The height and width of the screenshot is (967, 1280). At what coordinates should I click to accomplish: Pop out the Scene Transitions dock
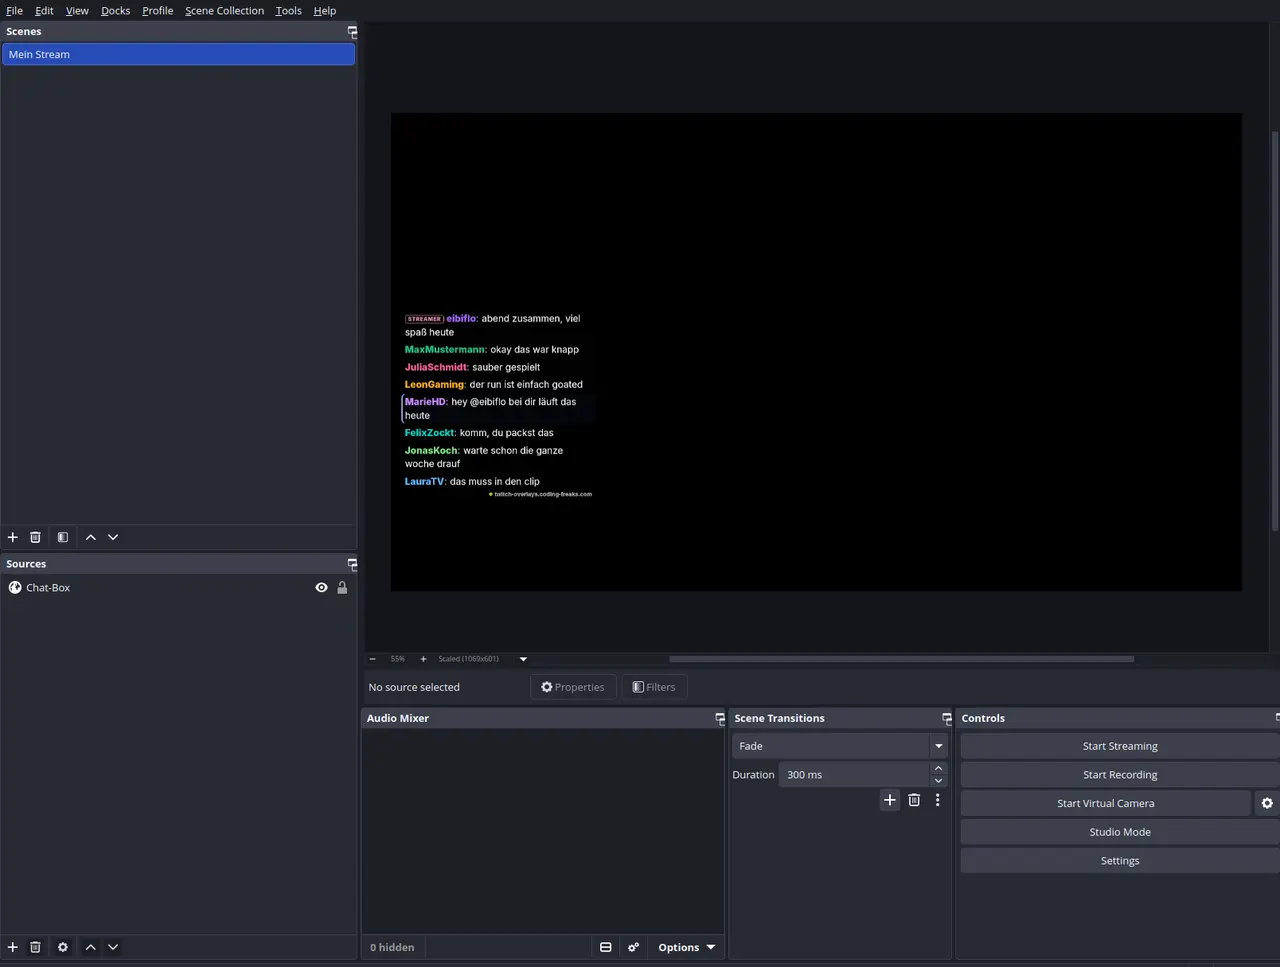pyautogui.click(x=946, y=718)
